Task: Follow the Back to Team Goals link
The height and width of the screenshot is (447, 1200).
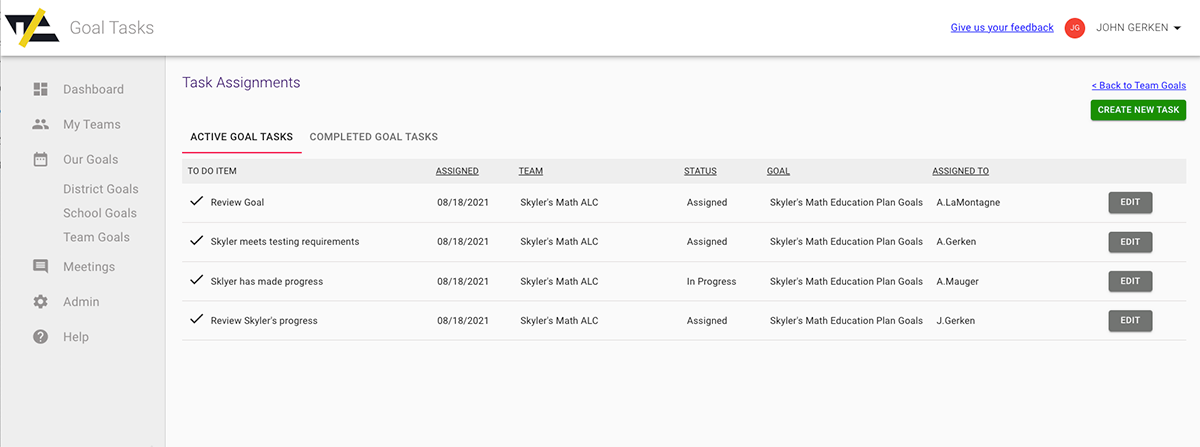Action: point(1139,86)
